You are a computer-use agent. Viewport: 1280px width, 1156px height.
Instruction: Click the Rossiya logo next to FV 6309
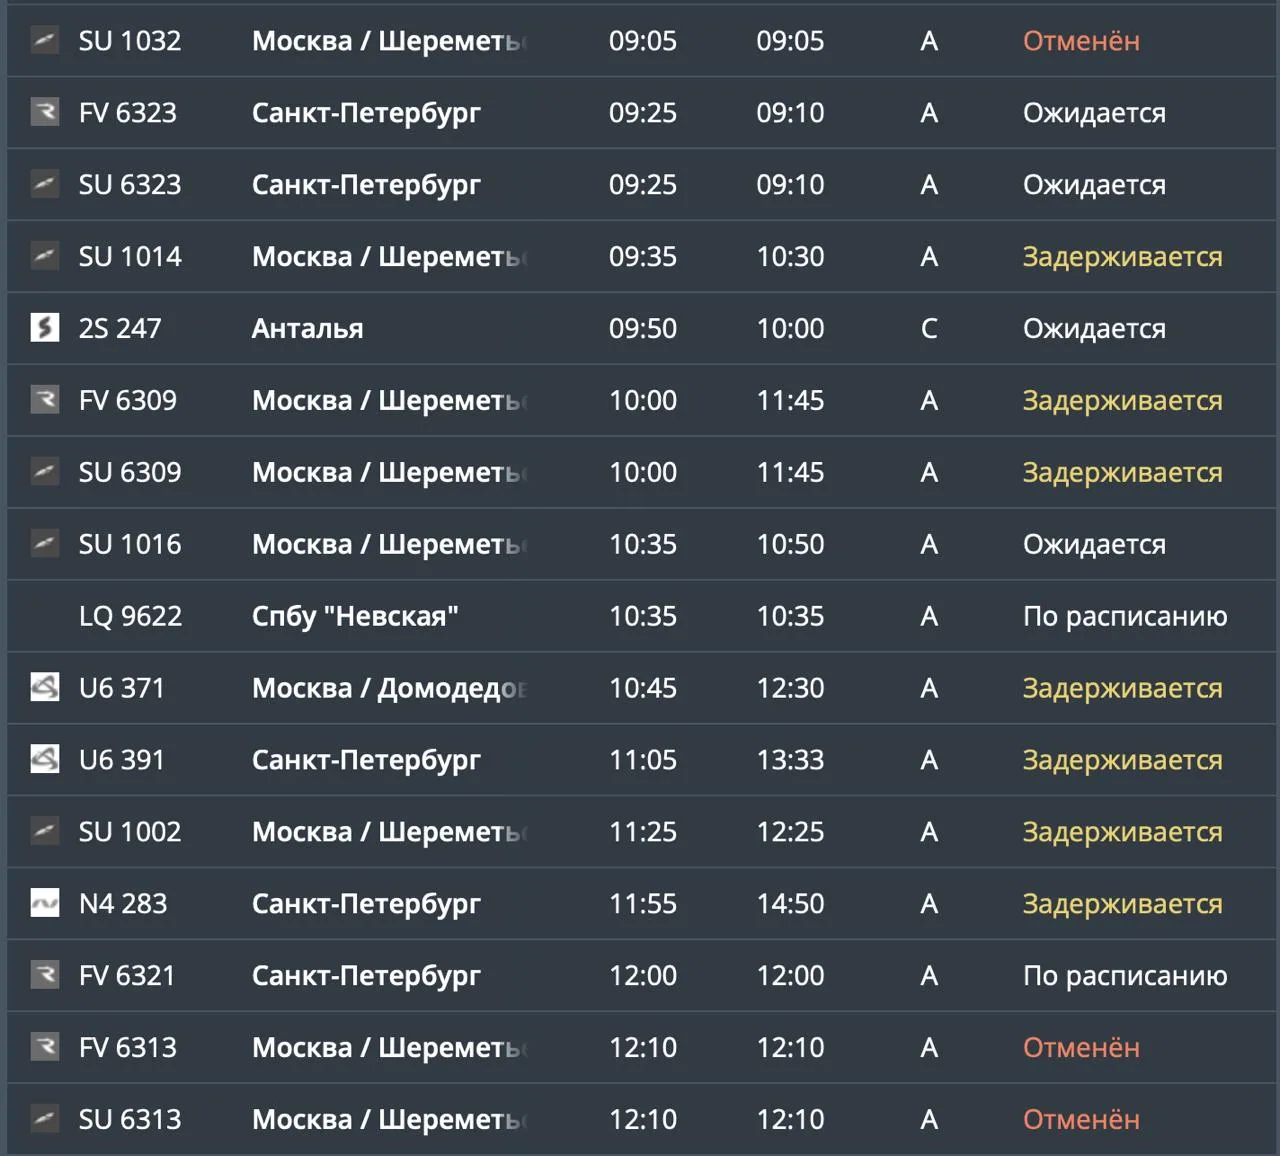tap(45, 400)
